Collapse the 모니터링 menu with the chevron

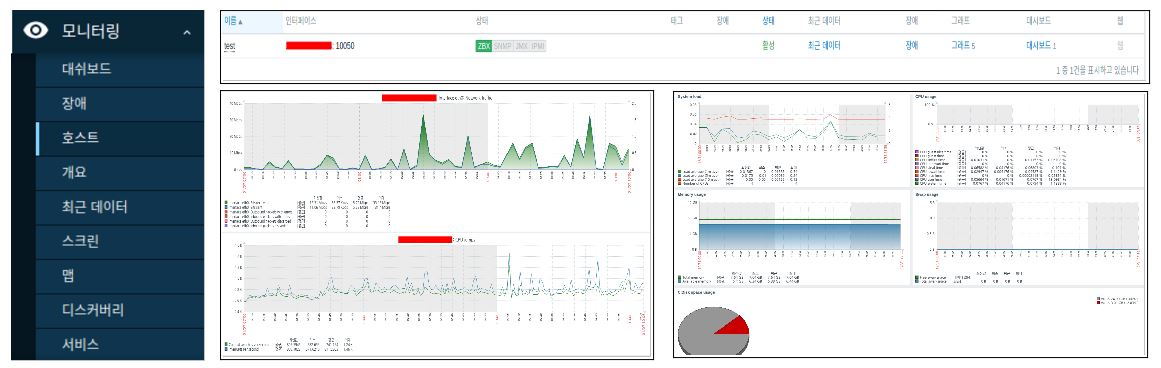click(187, 32)
